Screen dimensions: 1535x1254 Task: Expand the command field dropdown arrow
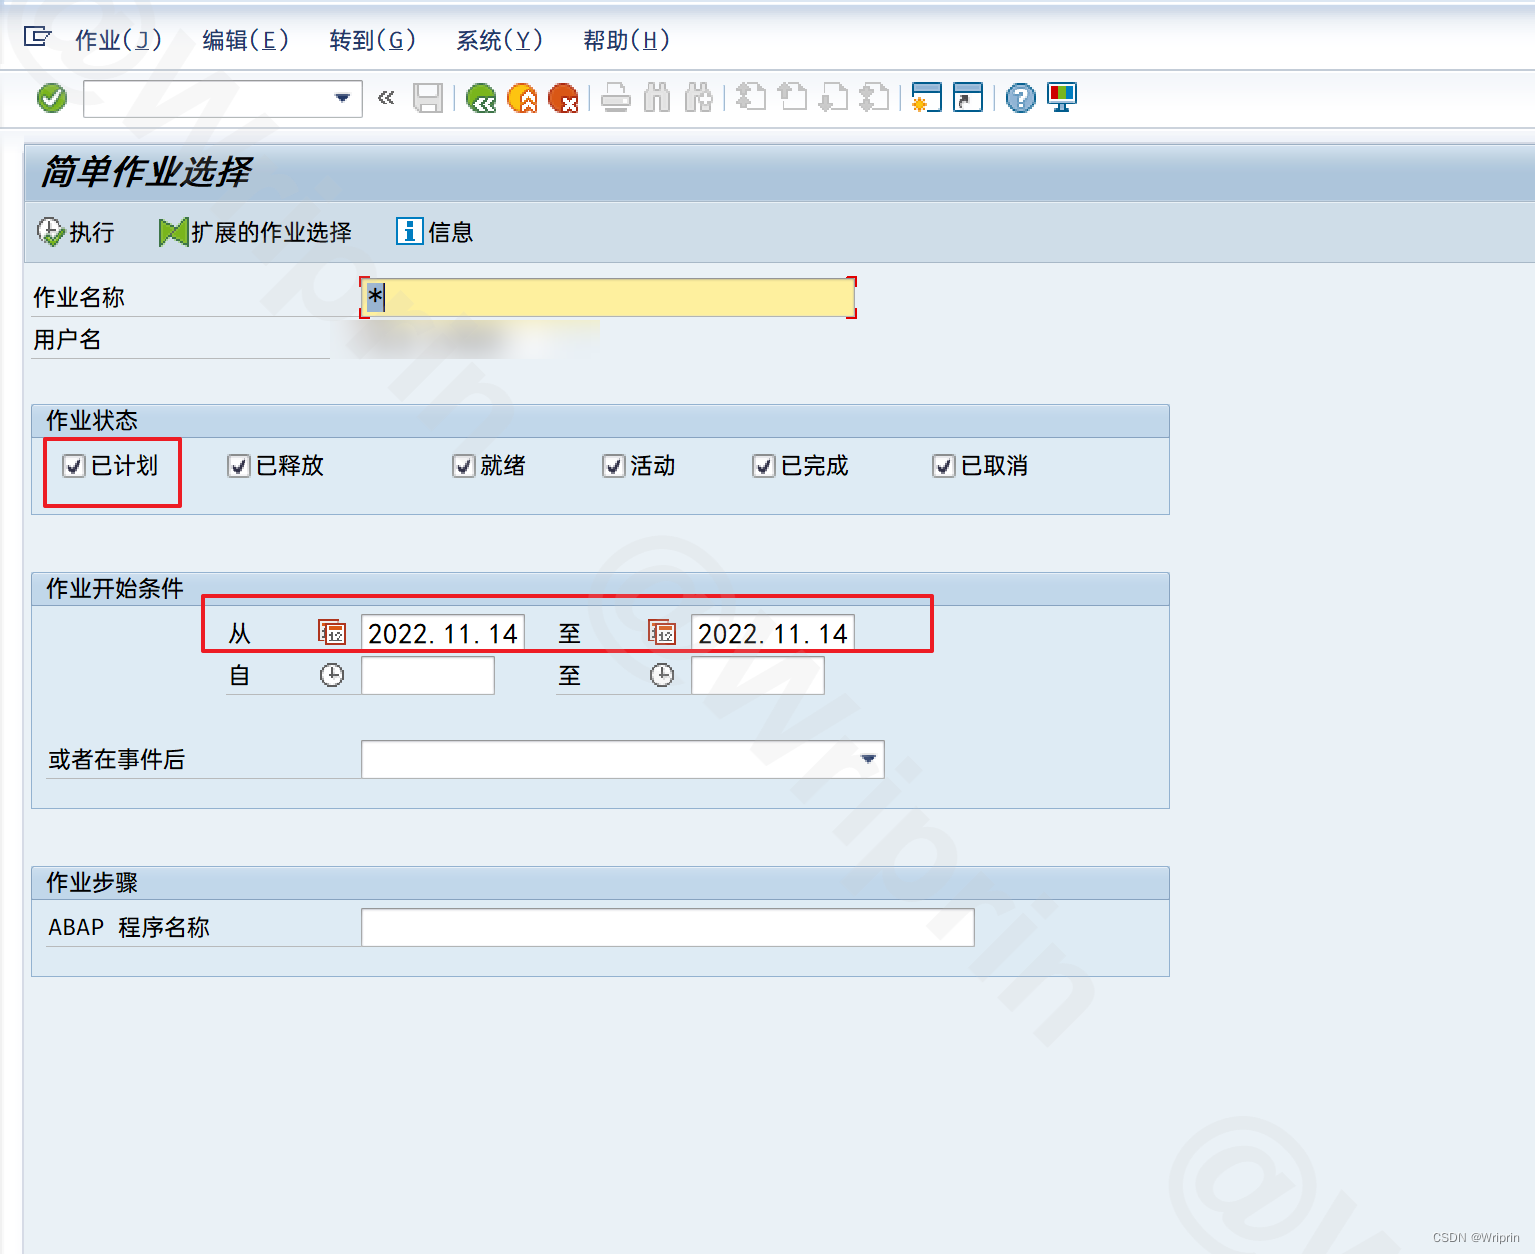coord(342,98)
